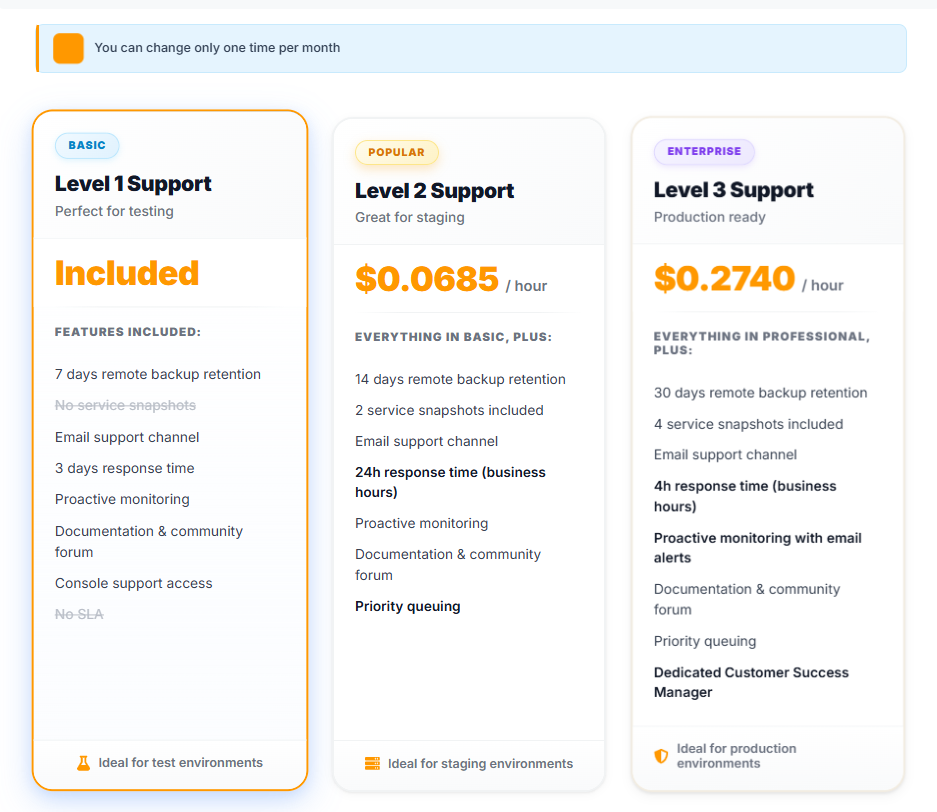Viewport: 937px width, 812px height.
Task: Click the $0.0685 per hour price
Action: (x=427, y=279)
